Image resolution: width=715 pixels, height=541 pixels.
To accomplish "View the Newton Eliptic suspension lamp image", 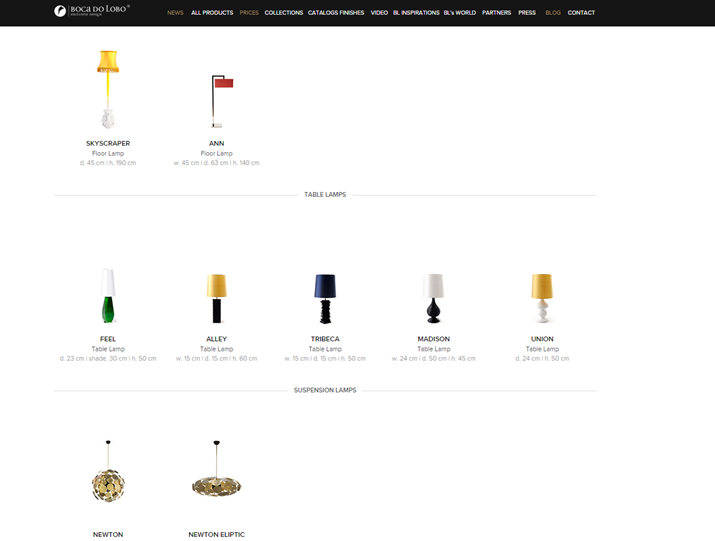I will tap(217, 469).
